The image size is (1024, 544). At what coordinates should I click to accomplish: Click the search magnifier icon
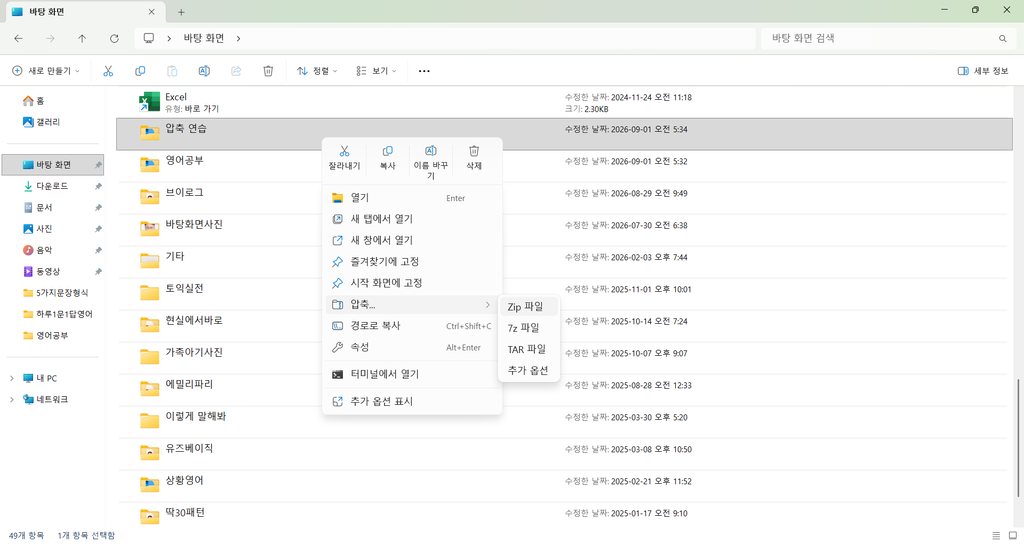(1002, 39)
